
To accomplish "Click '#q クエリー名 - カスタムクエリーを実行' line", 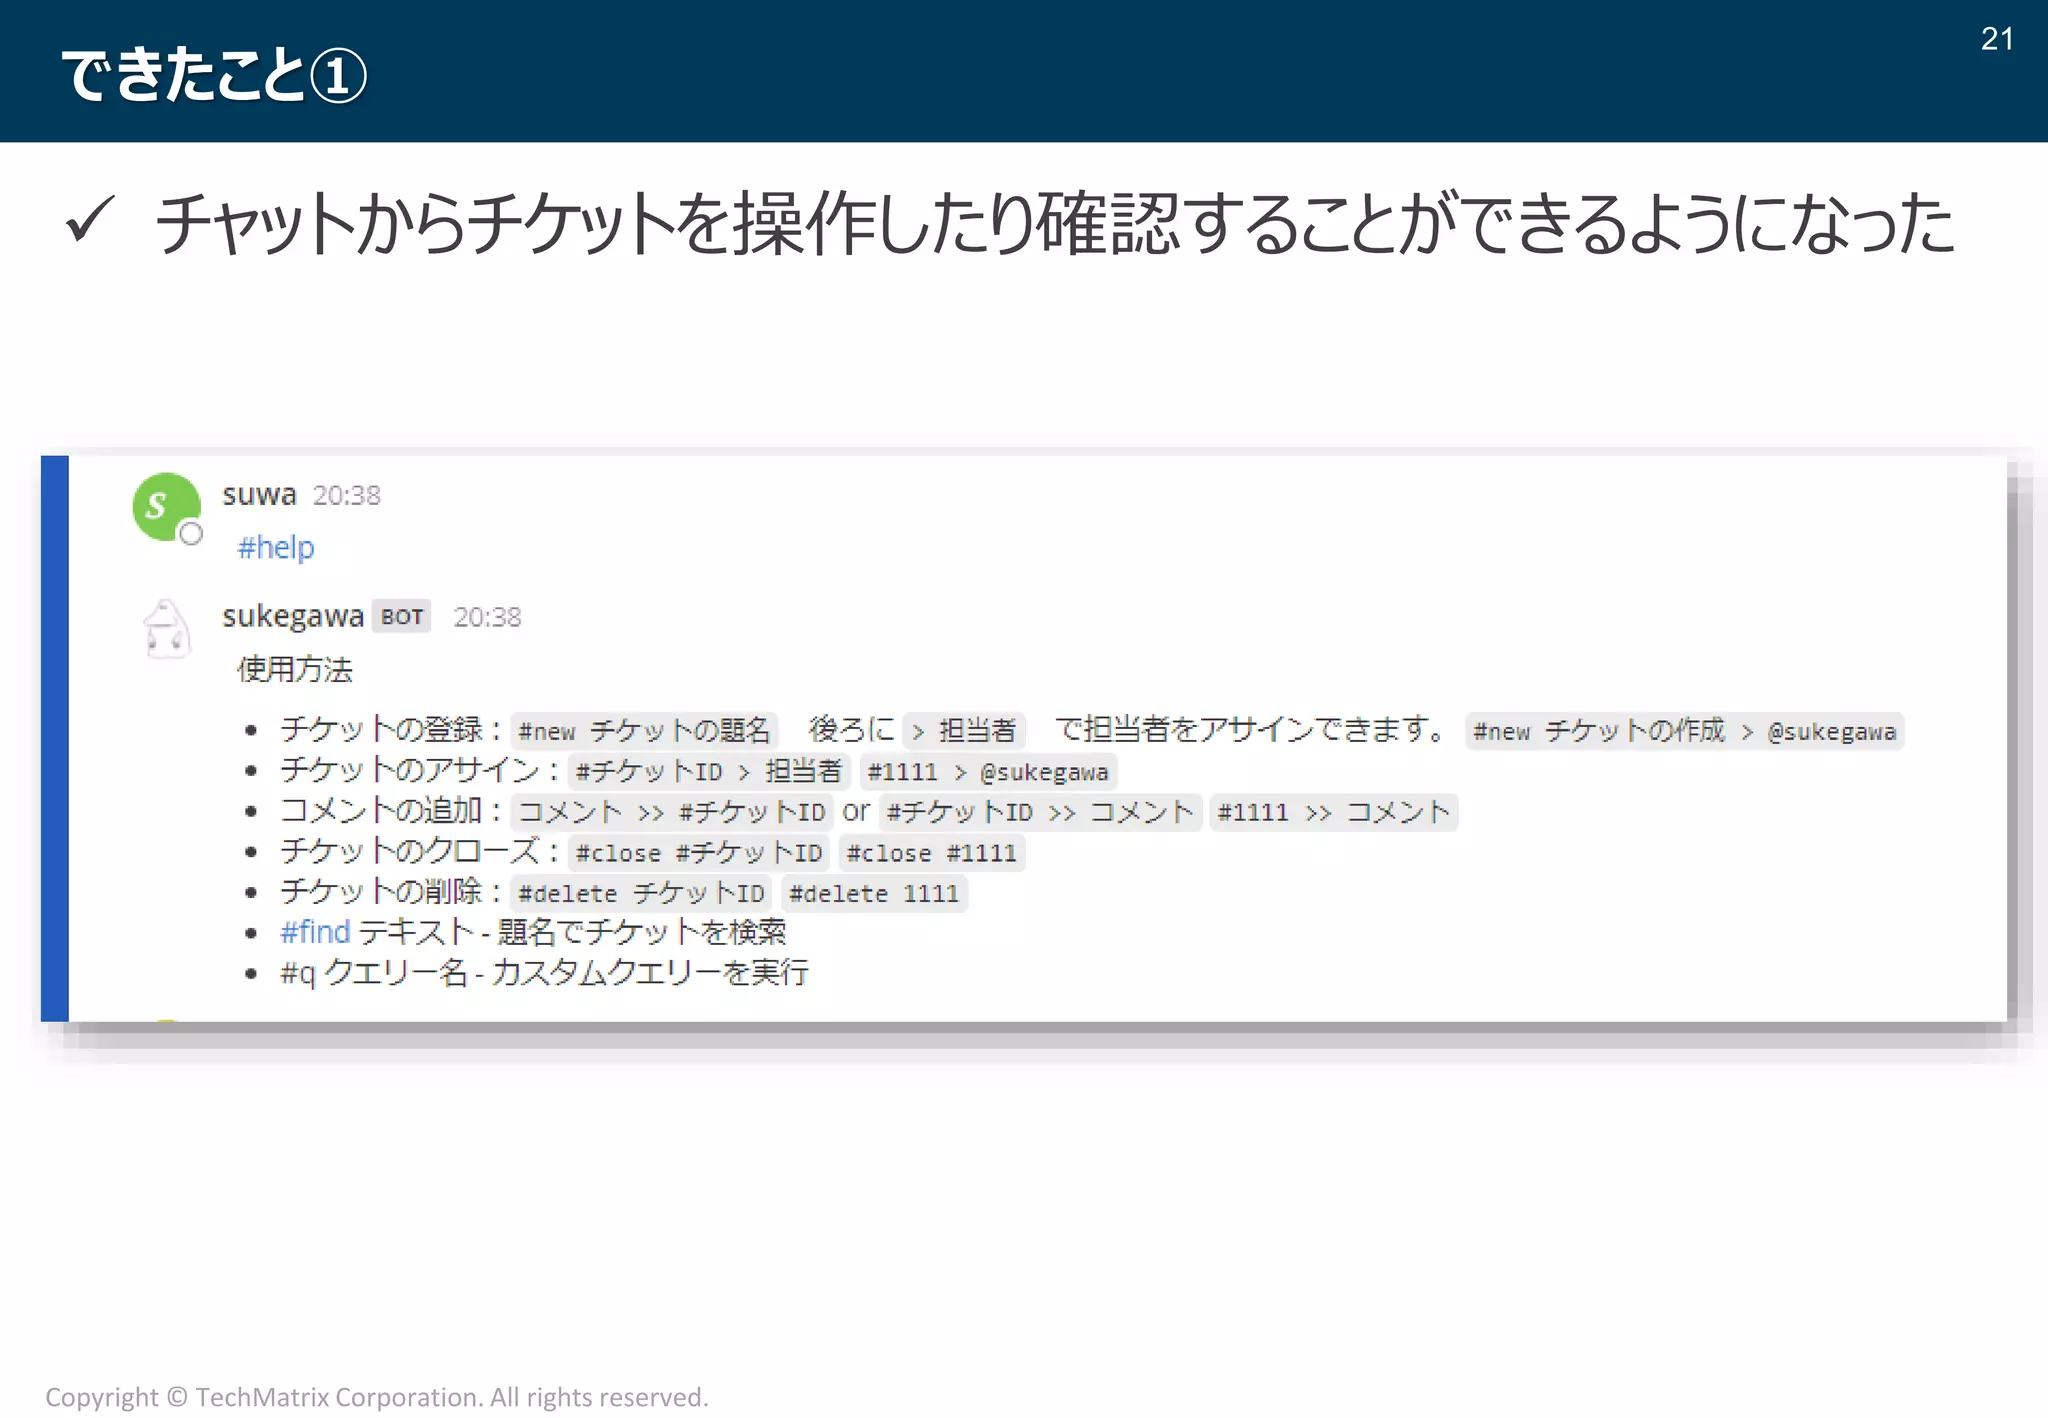I will tap(544, 973).
